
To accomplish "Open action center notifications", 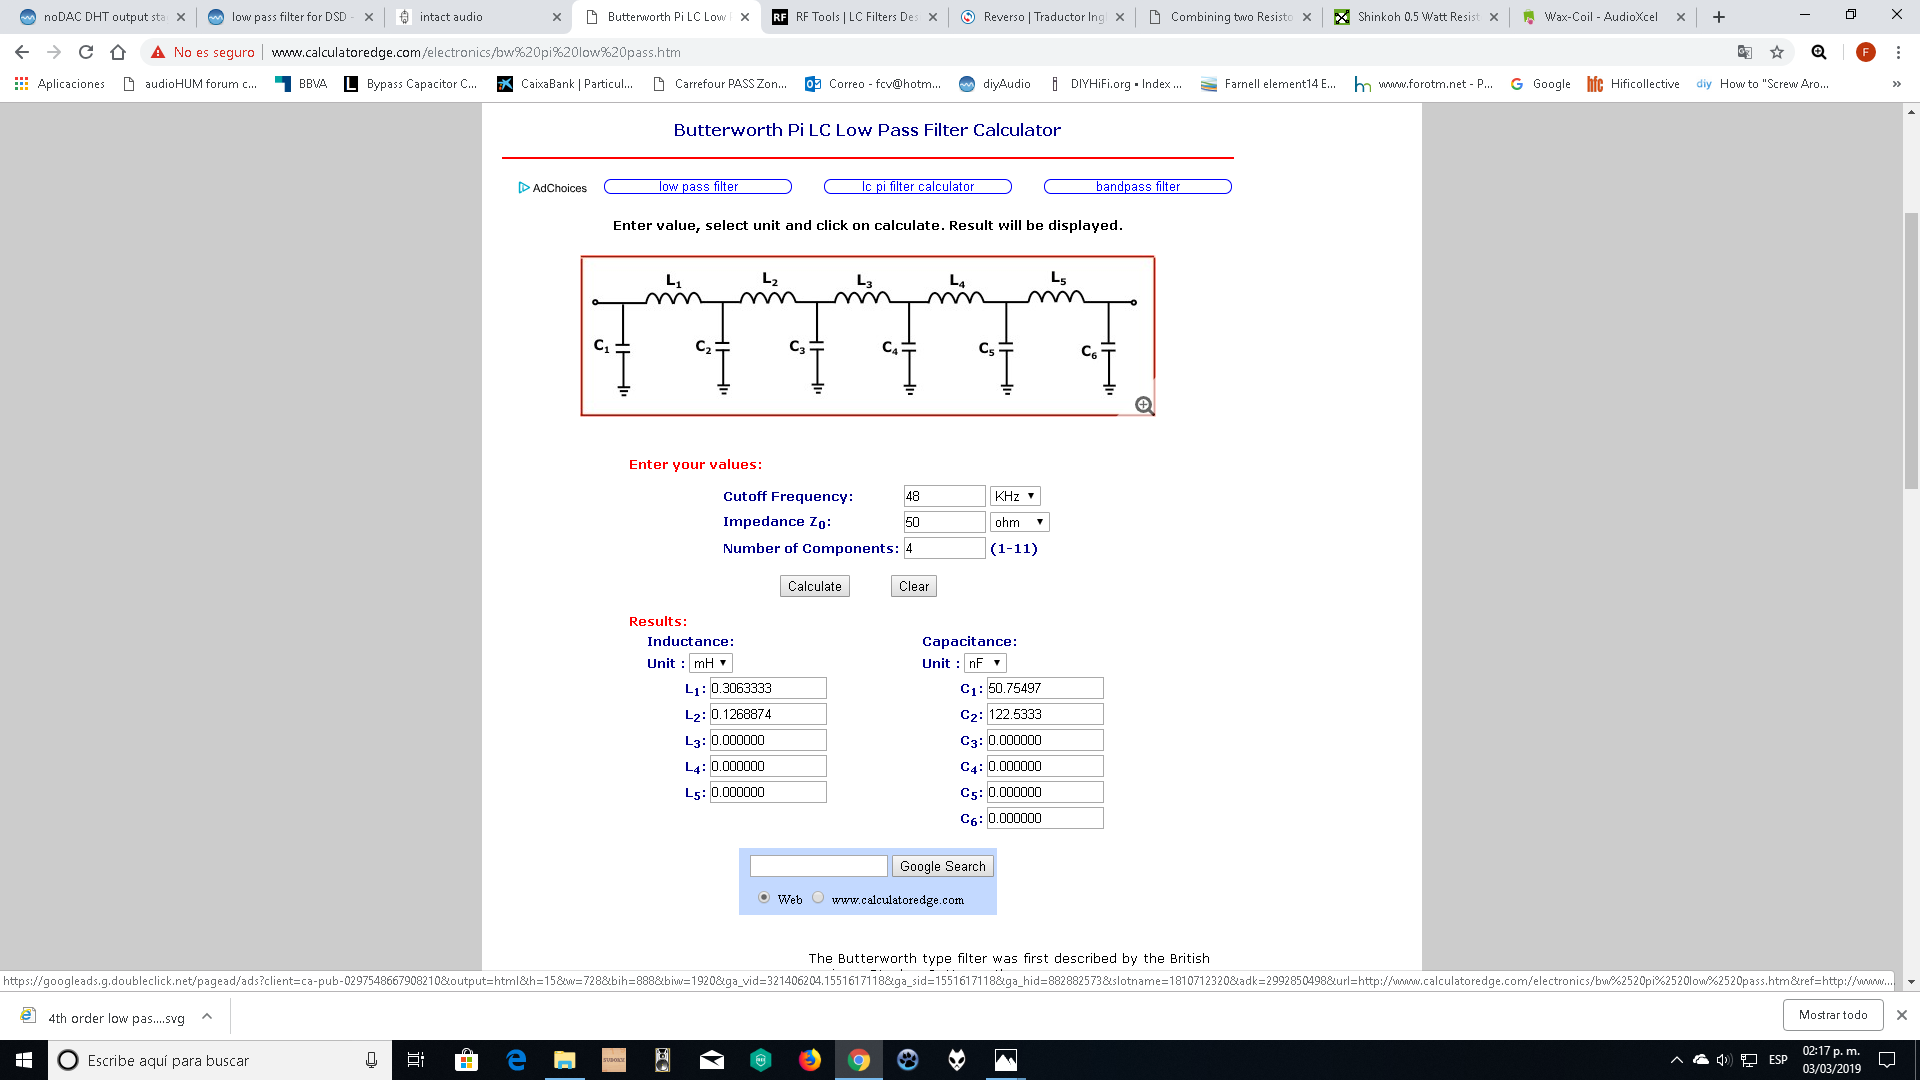I will pos(1887,1060).
